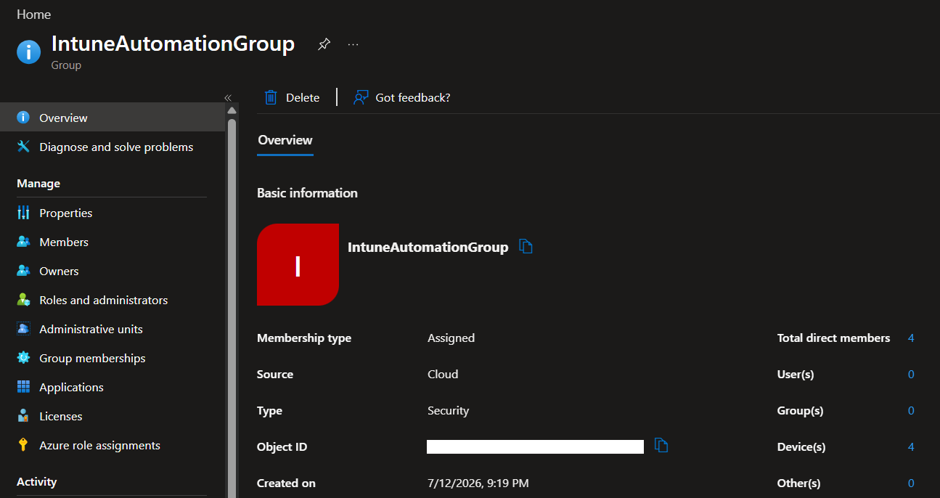Click the Azure role assignments key icon
The image size is (940, 498).
pos(23,445)
